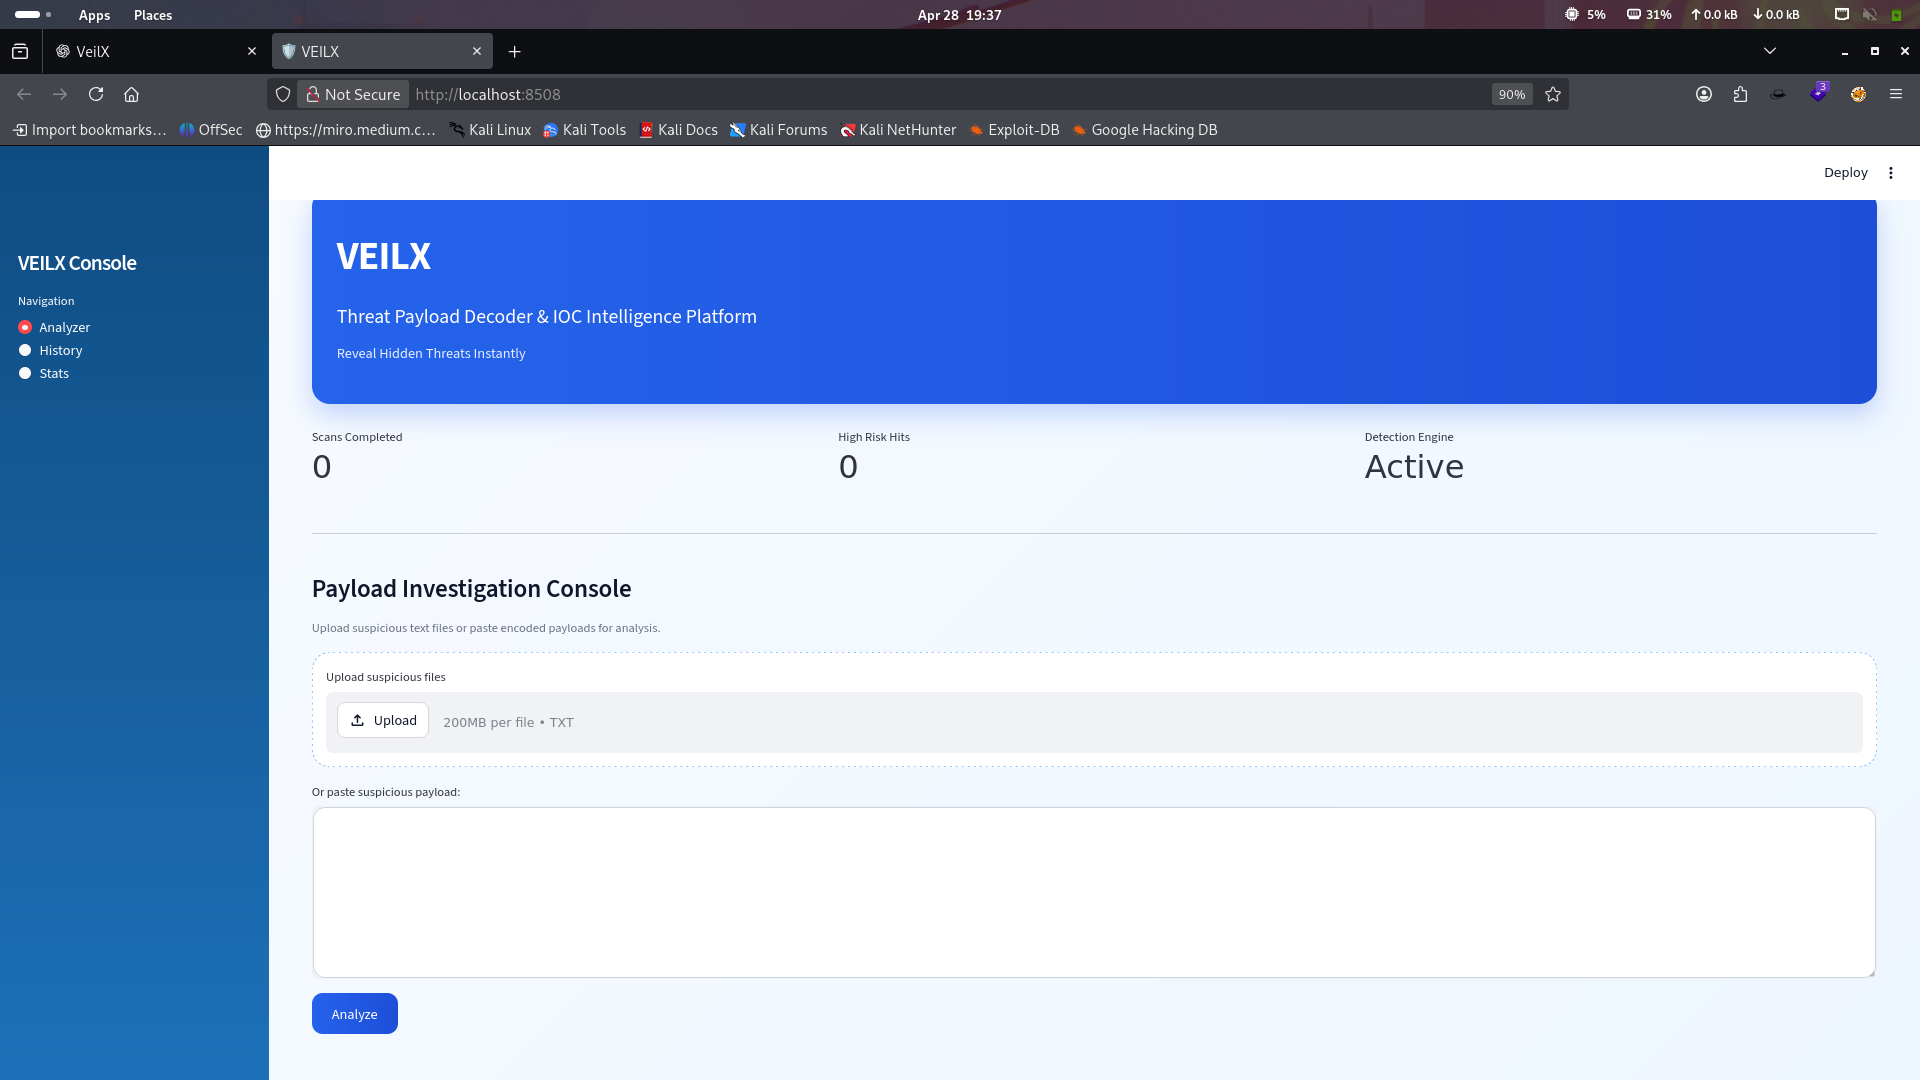Open the Exploit-DB bookmark
The image size is (1920, 1080).
[x=1014, y=130]
